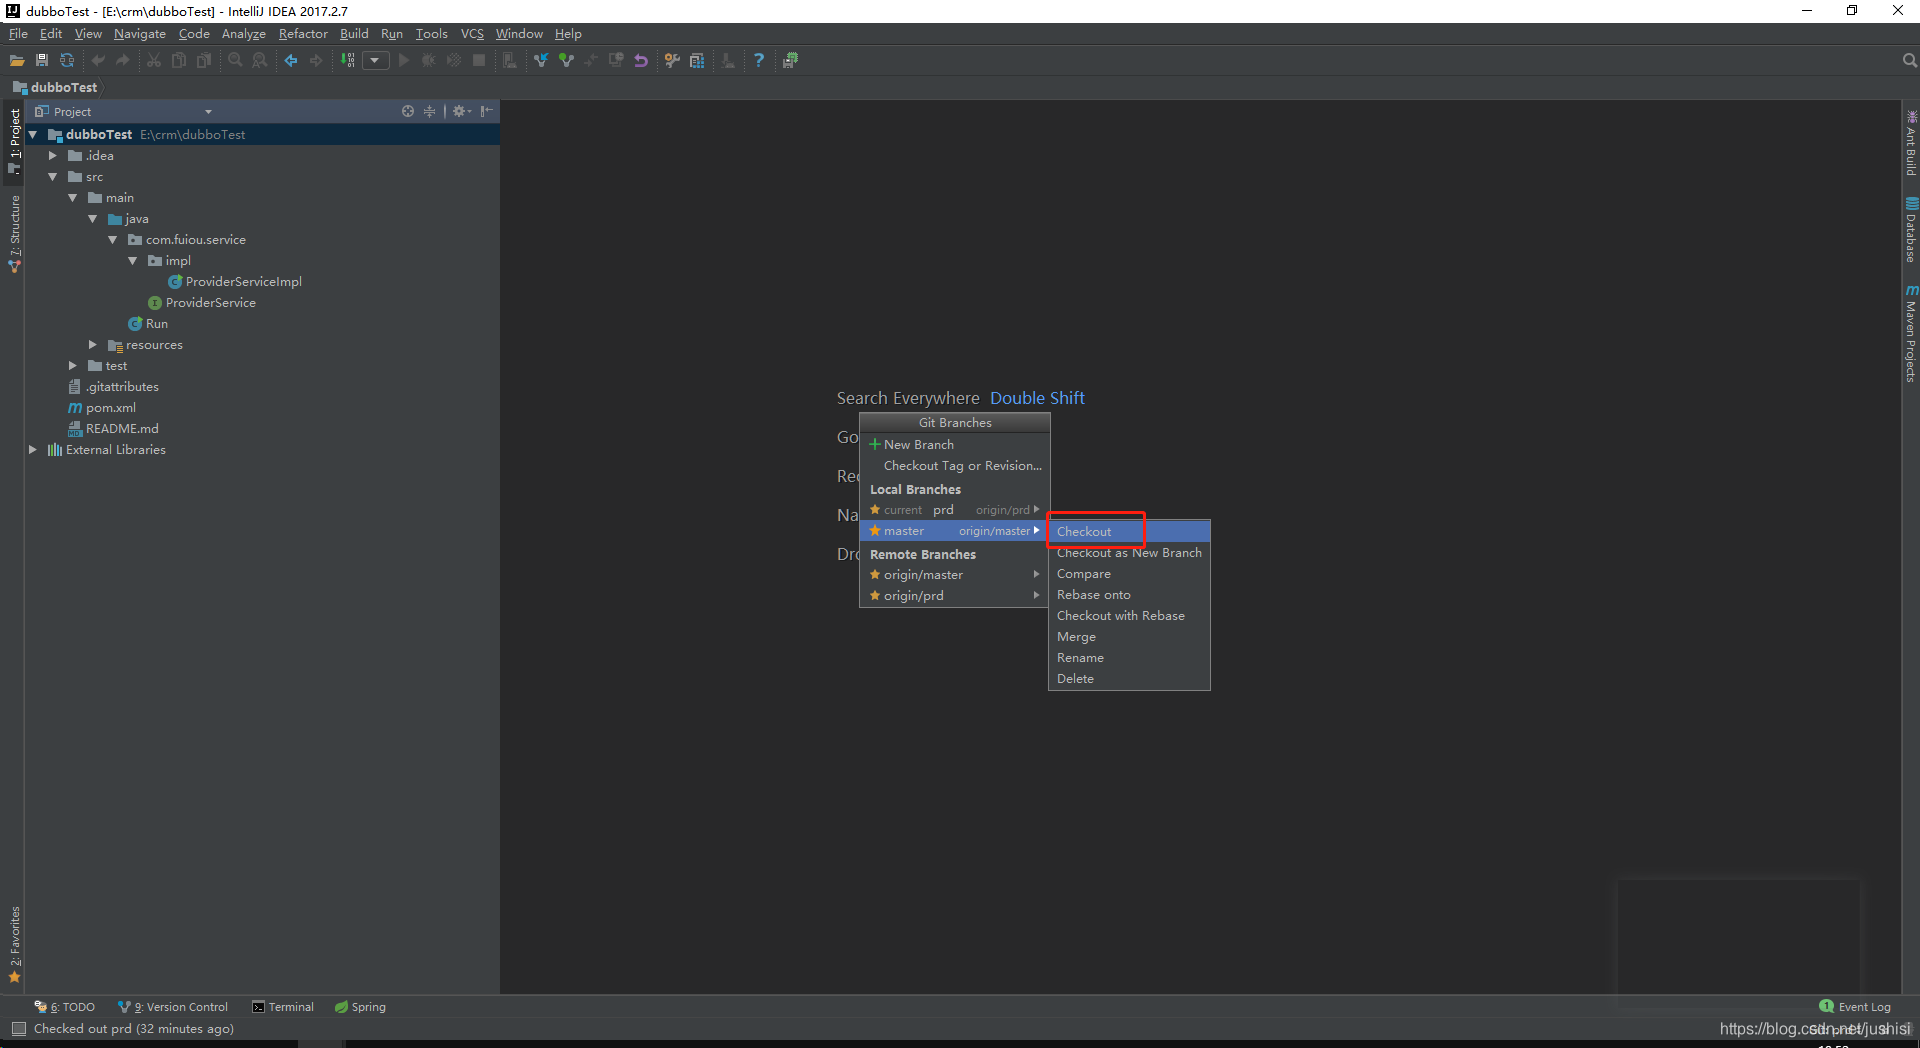Collapse the impl package arrow

pos(133,260)
